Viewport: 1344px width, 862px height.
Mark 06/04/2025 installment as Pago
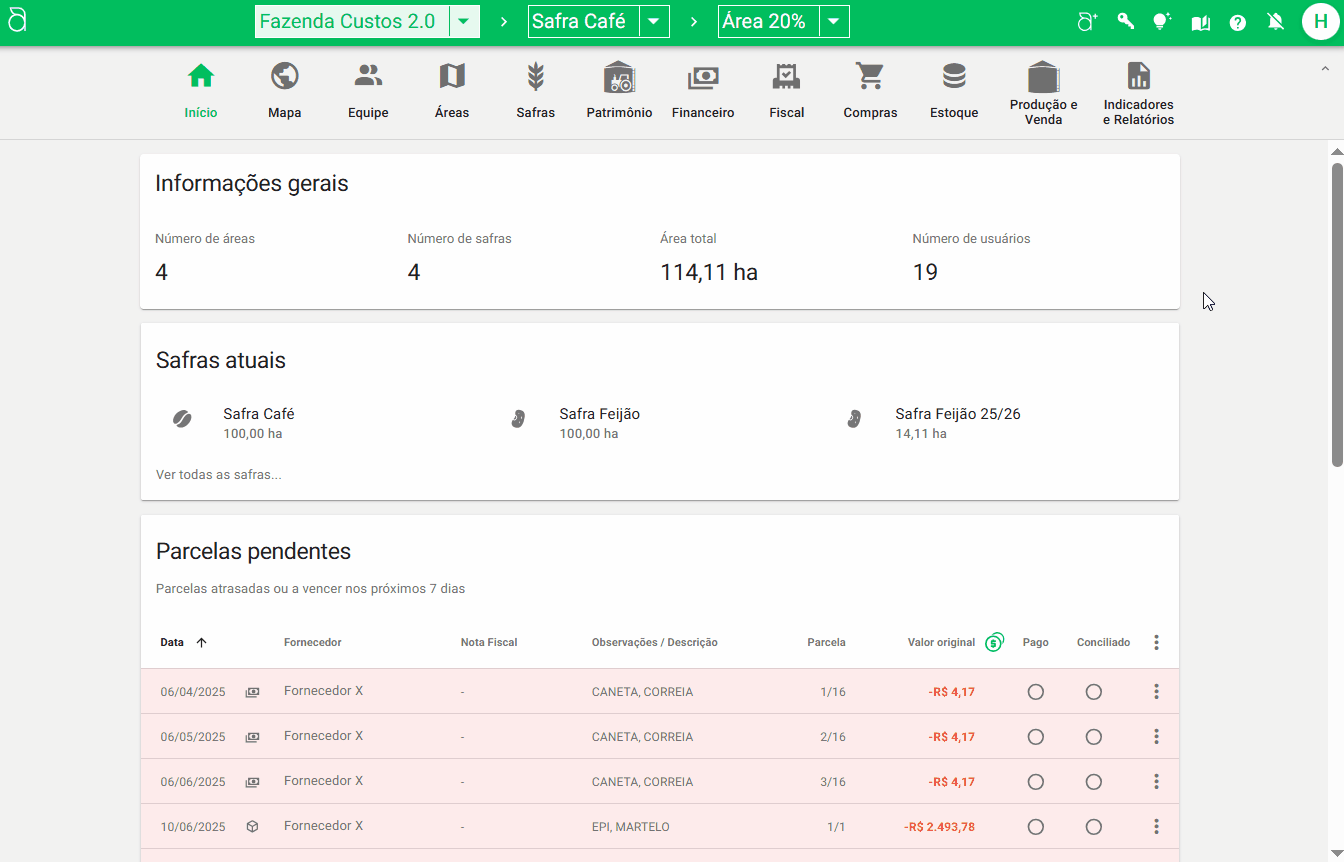[1035, 692]
